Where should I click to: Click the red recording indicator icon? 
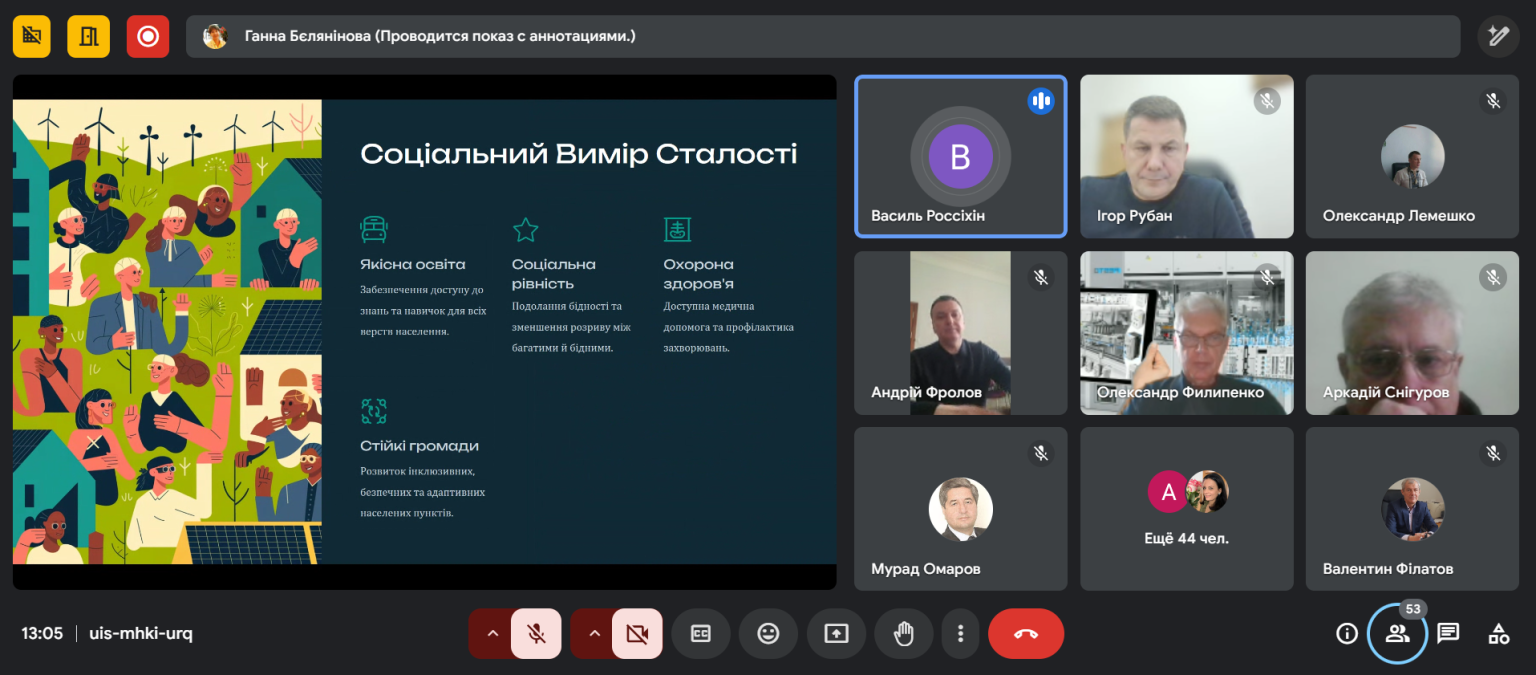pos(147,37)
